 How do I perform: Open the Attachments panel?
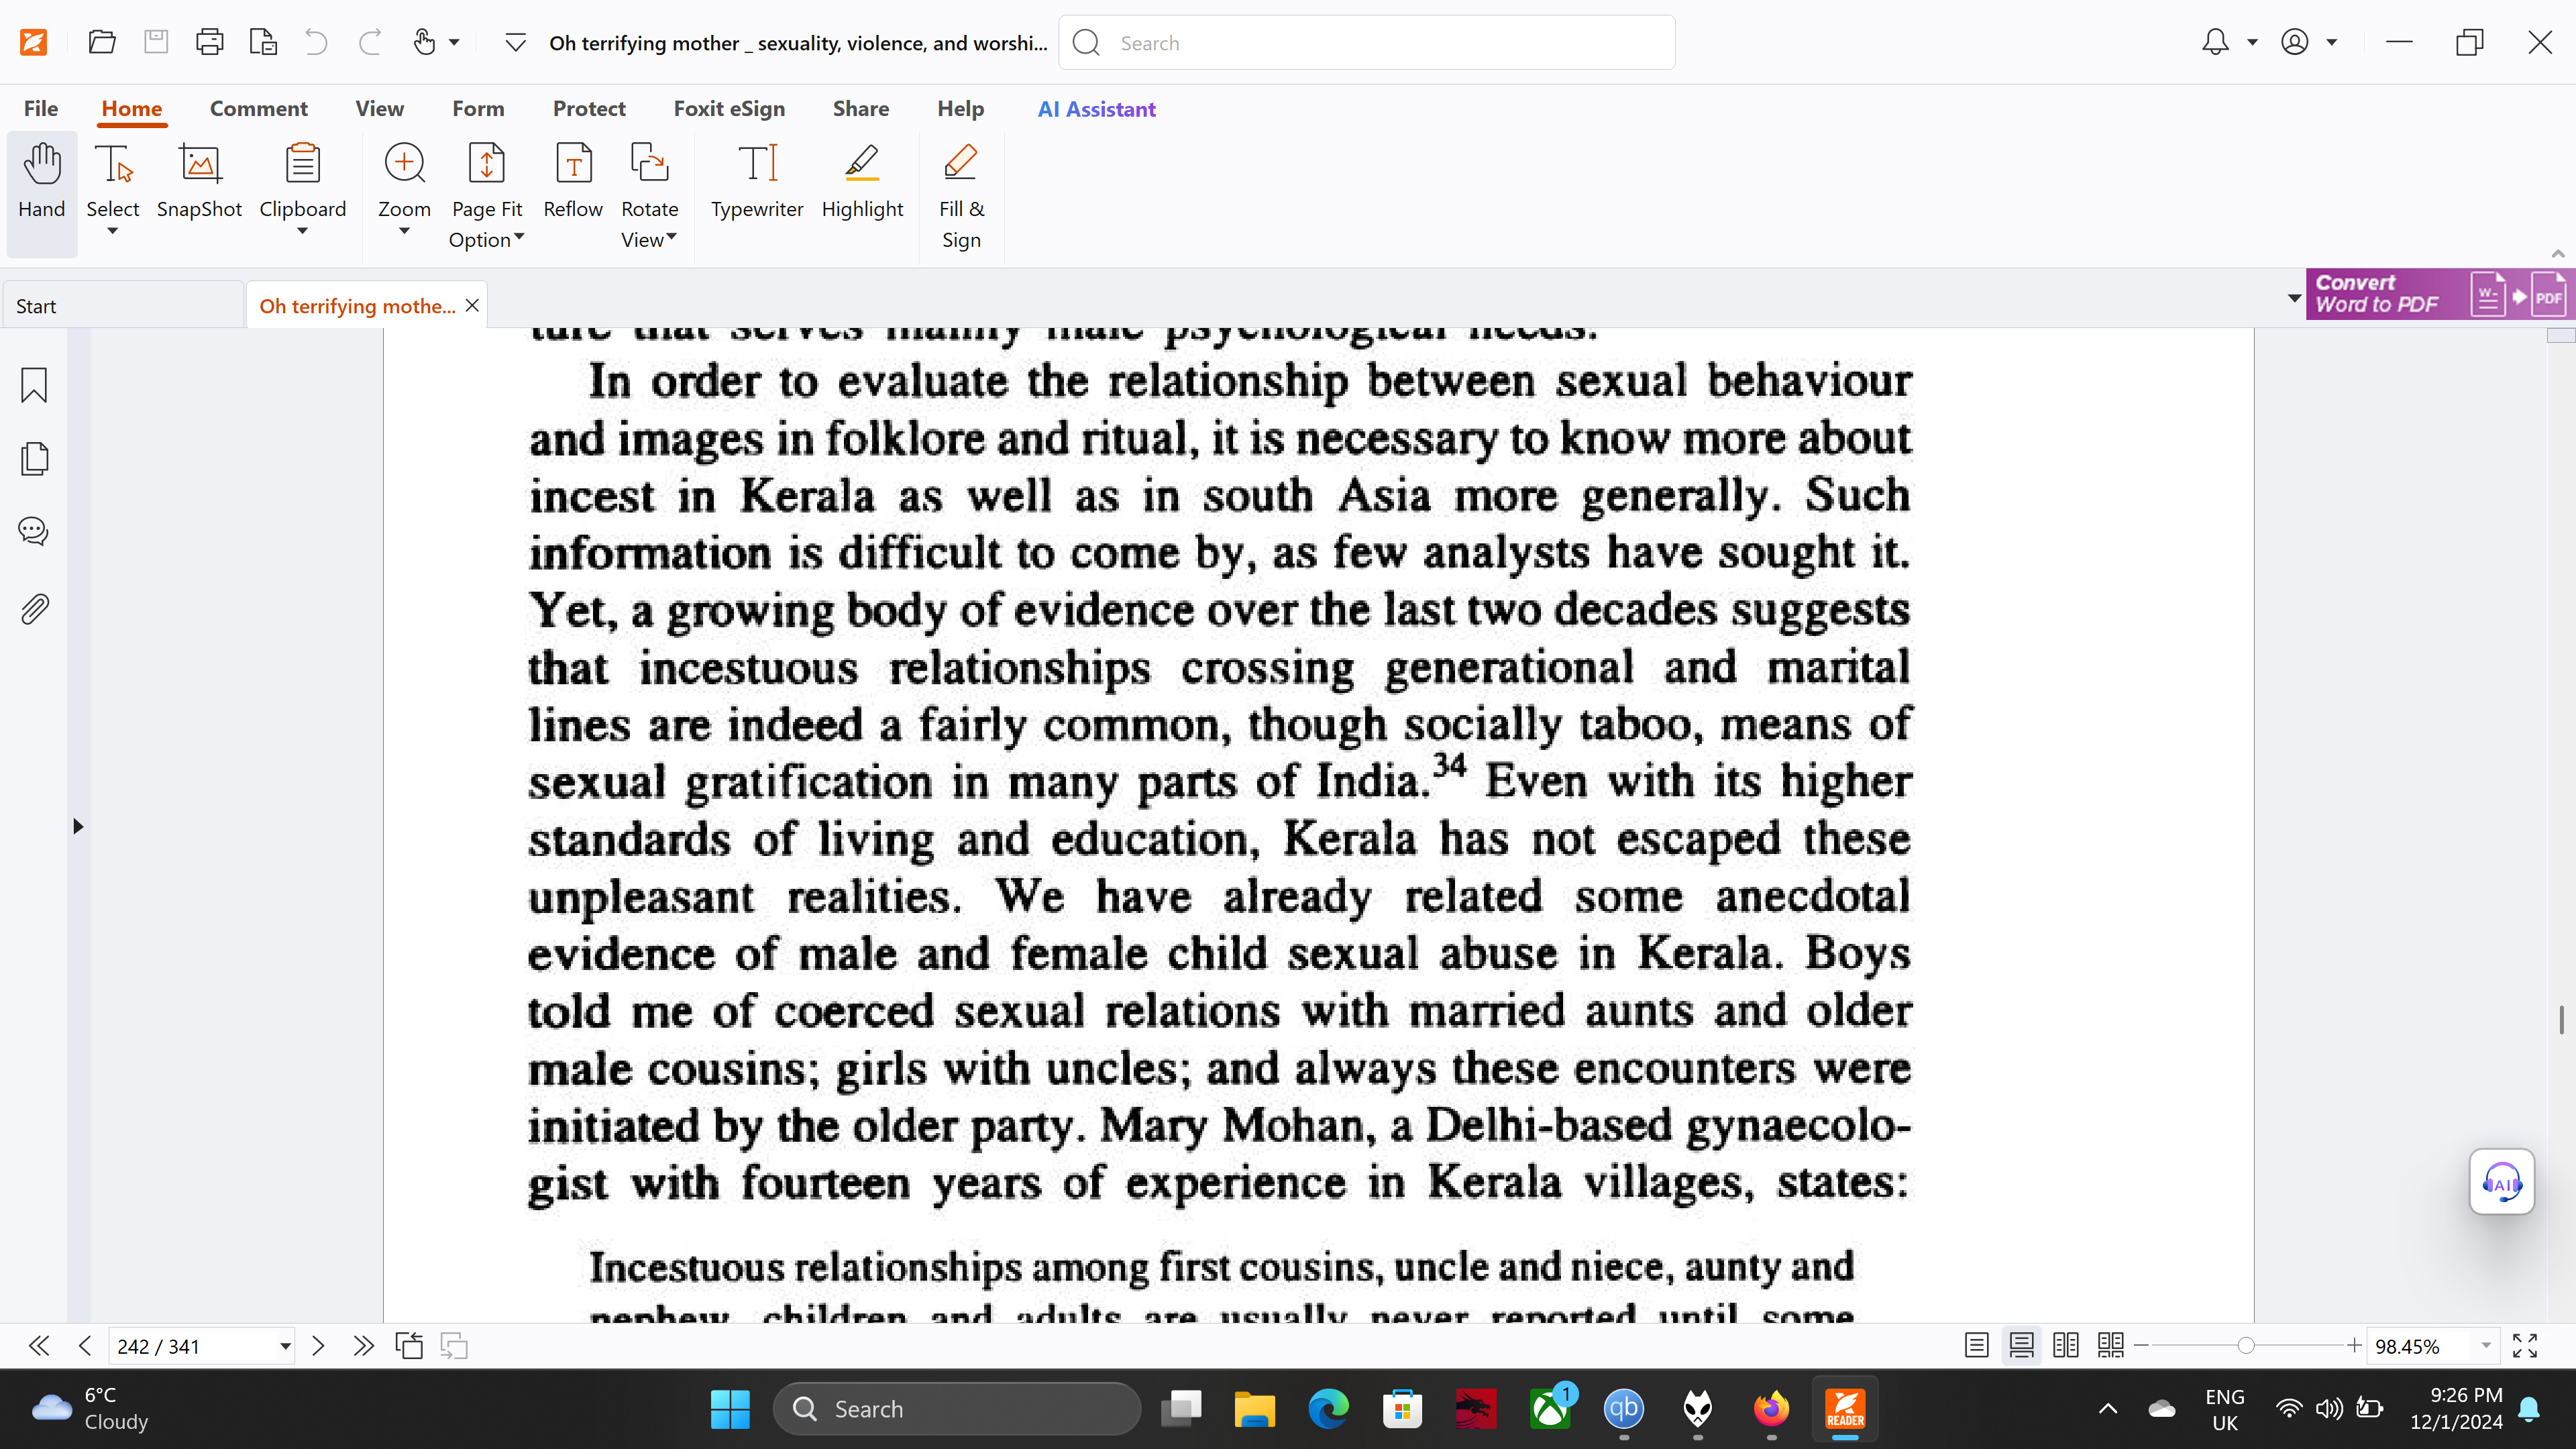pos(34,609)
